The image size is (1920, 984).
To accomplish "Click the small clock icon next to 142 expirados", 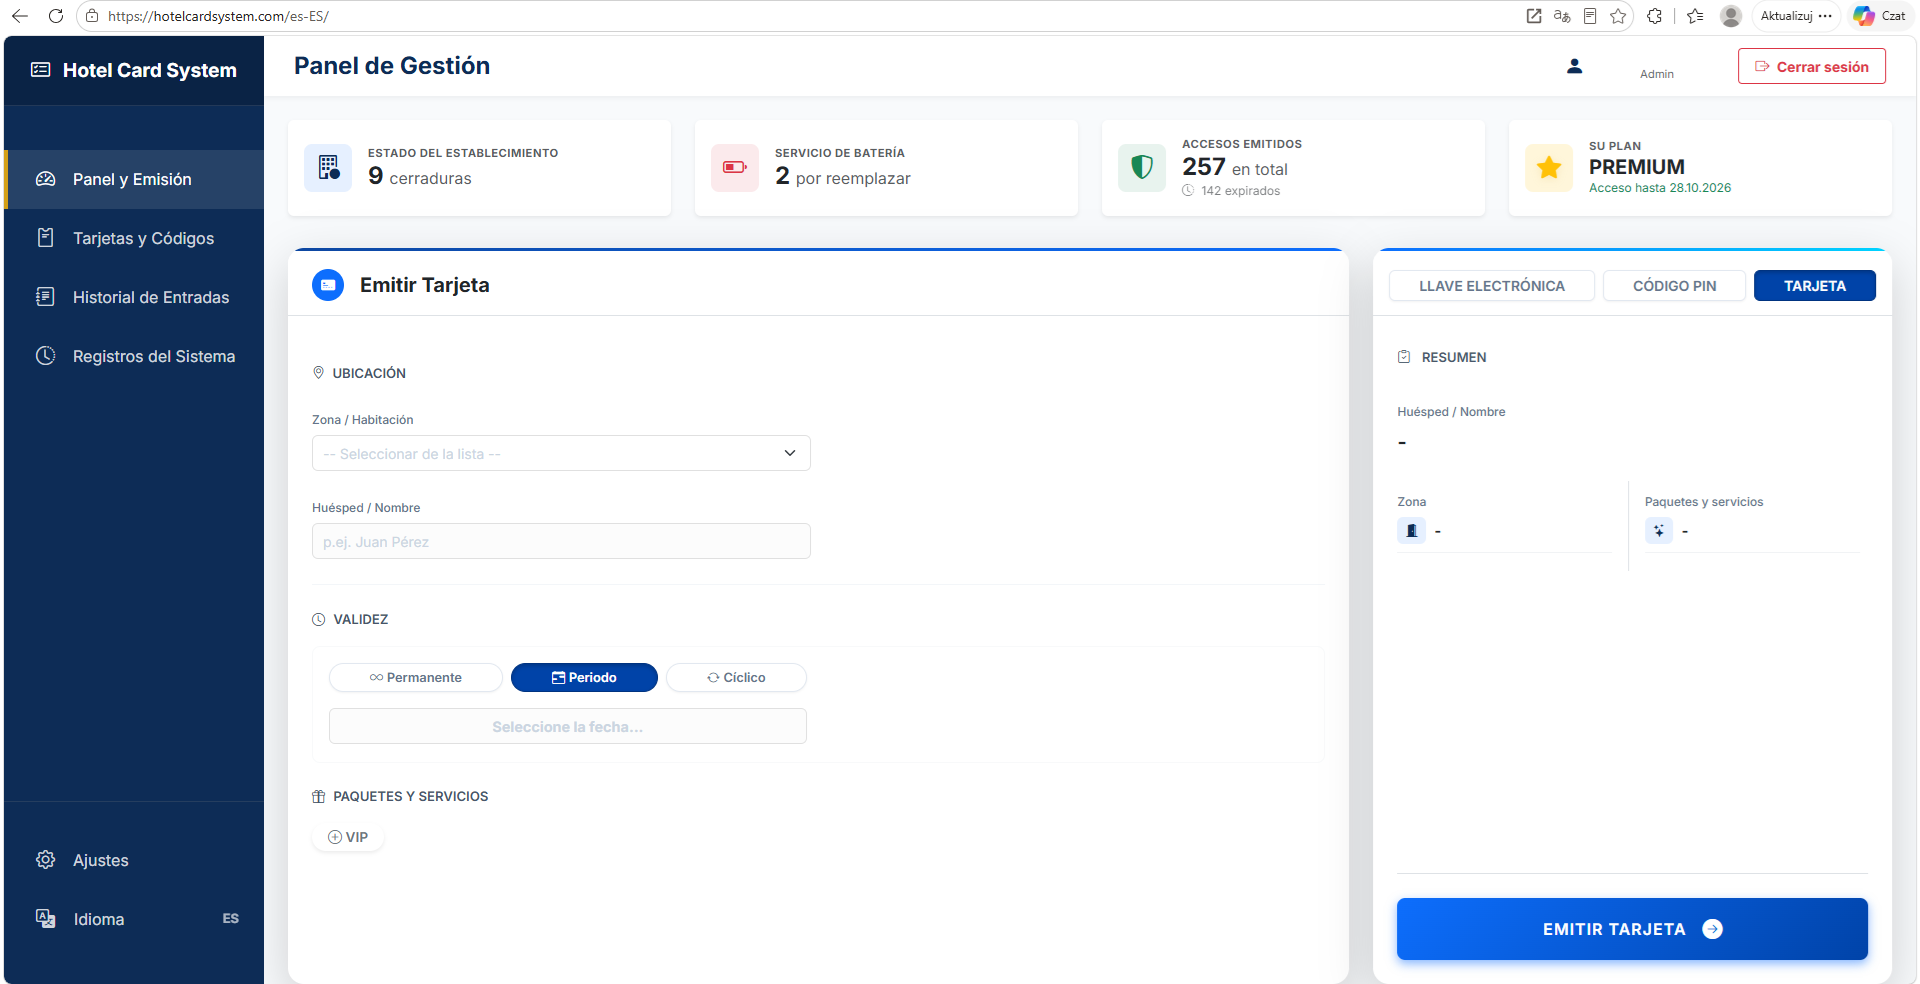I will pyautogui.click(x=1188, y=191).
